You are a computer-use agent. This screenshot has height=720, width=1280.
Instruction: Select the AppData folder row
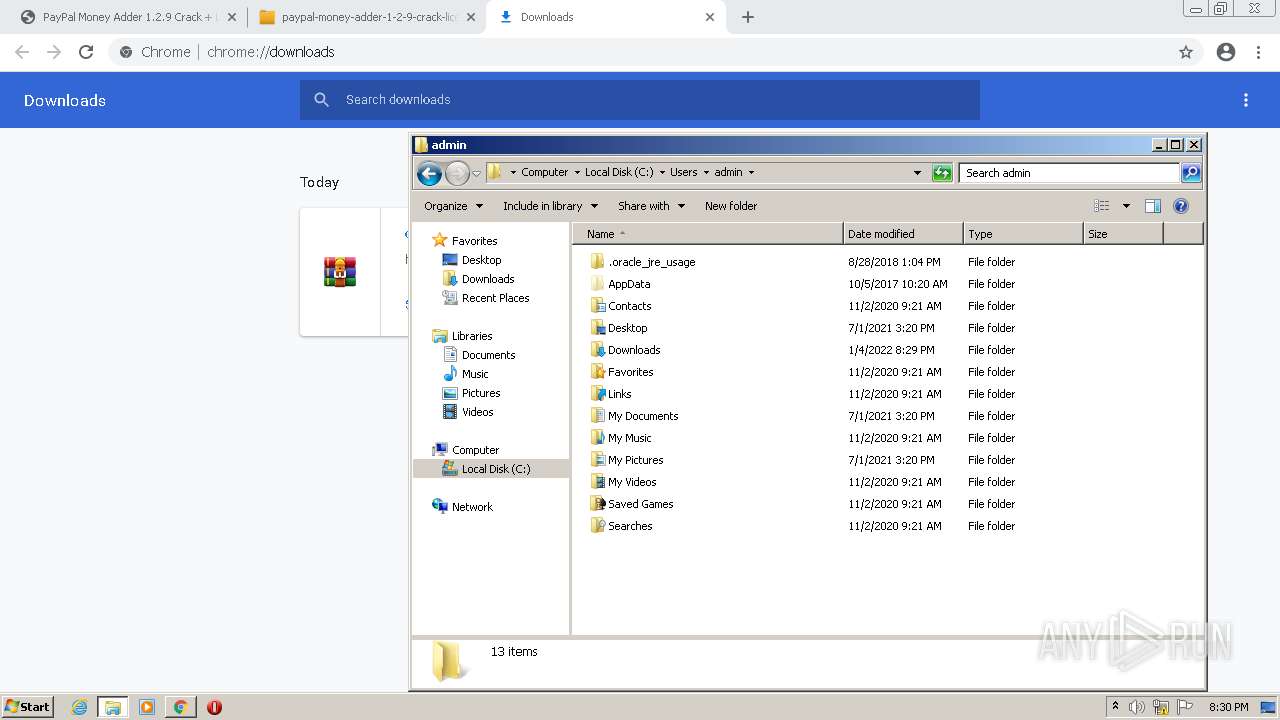click(629, 284)
